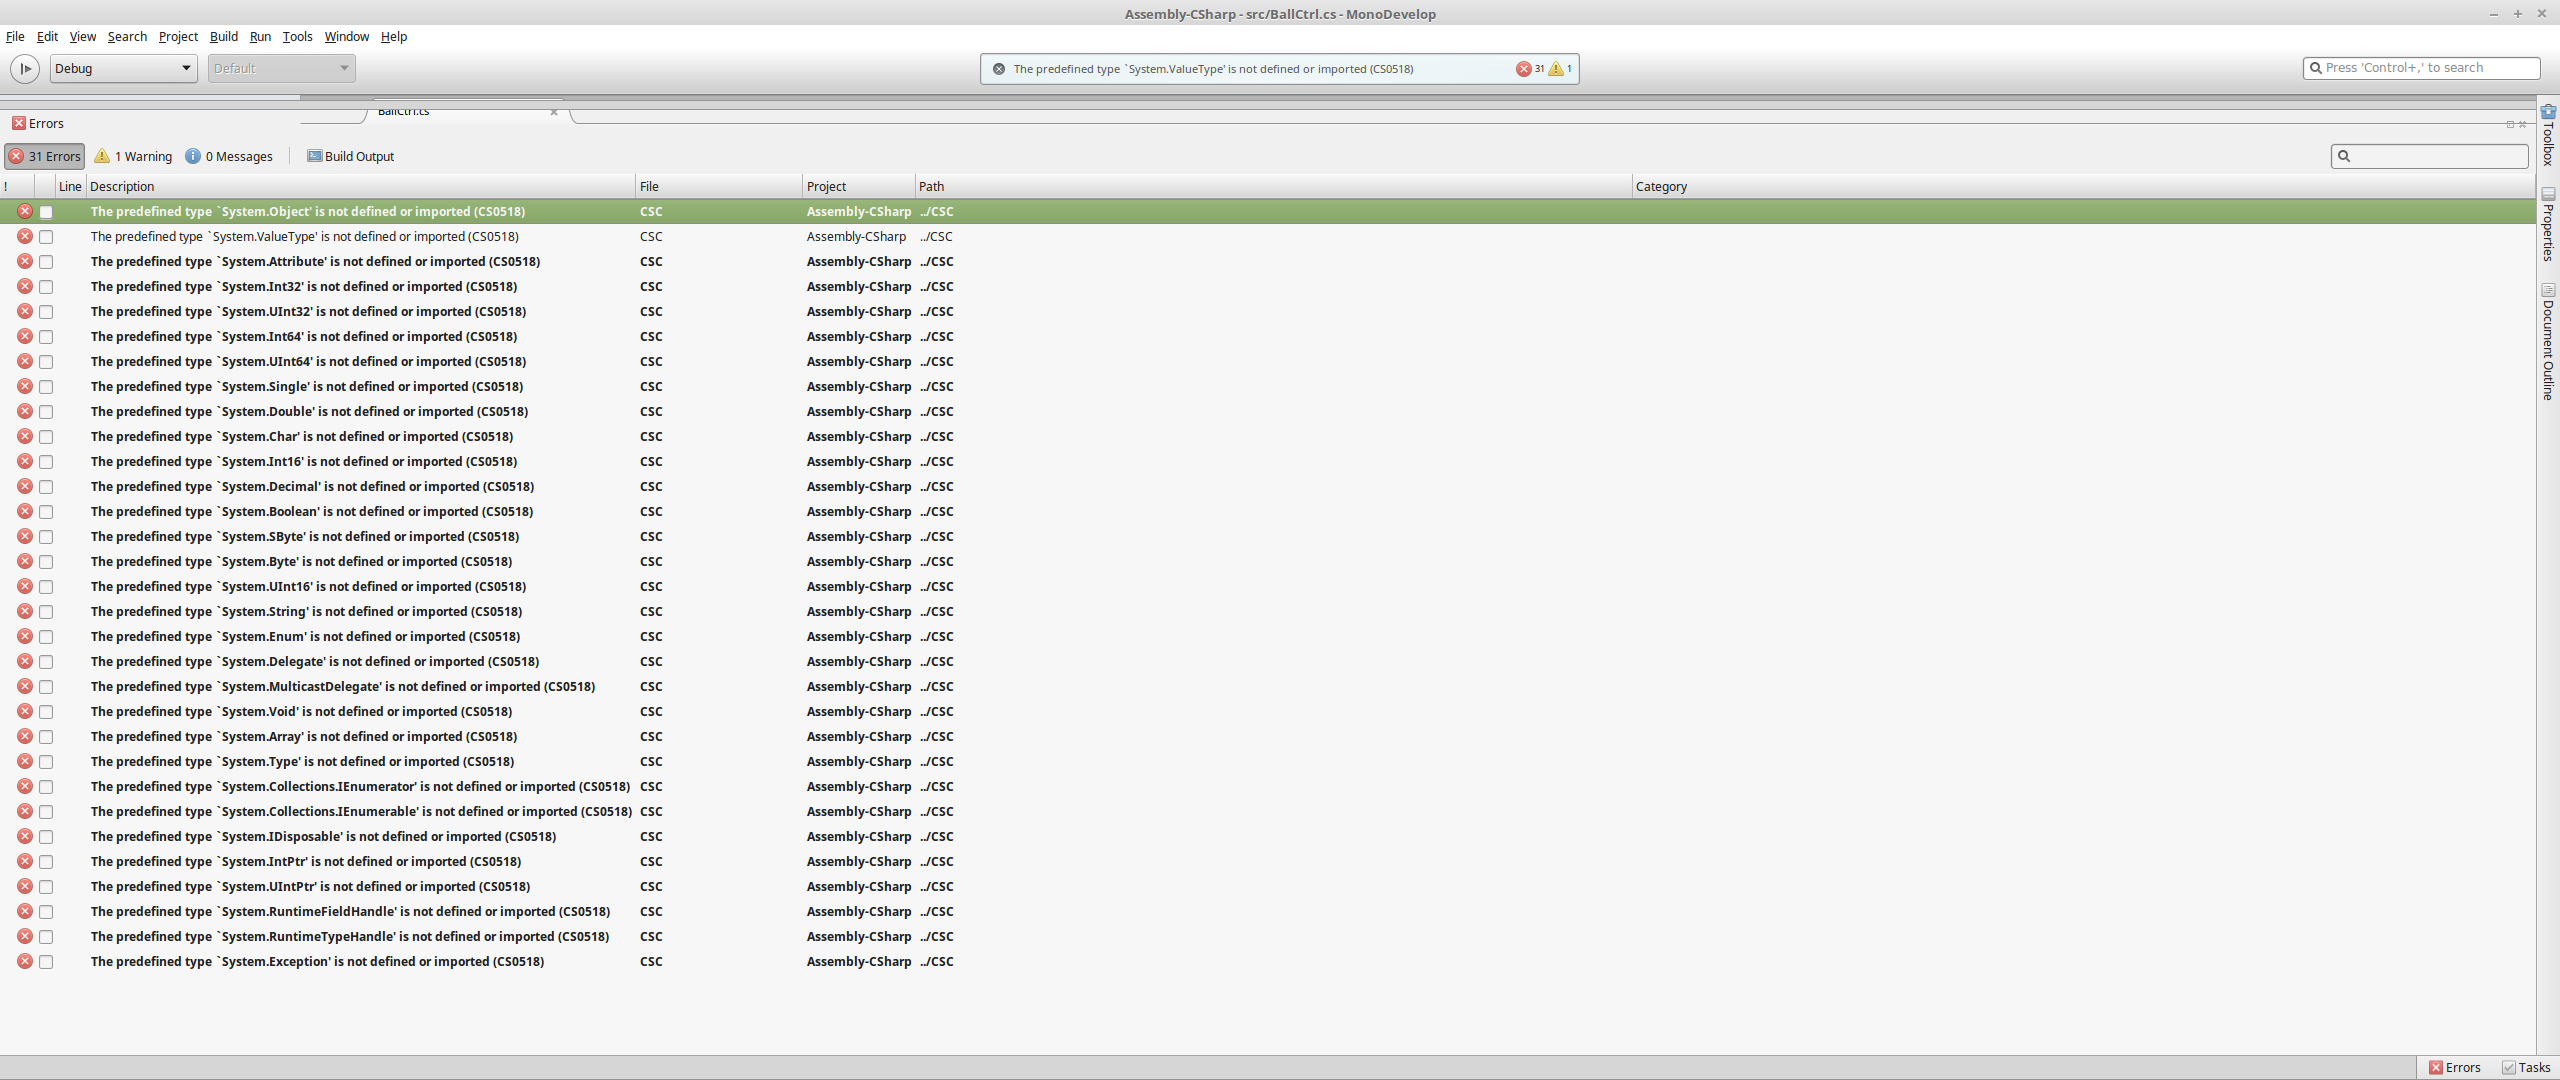Click the Run/Play button in toolbar
The width and height of the screenshot is (2560, 1080).
(25, 69)
